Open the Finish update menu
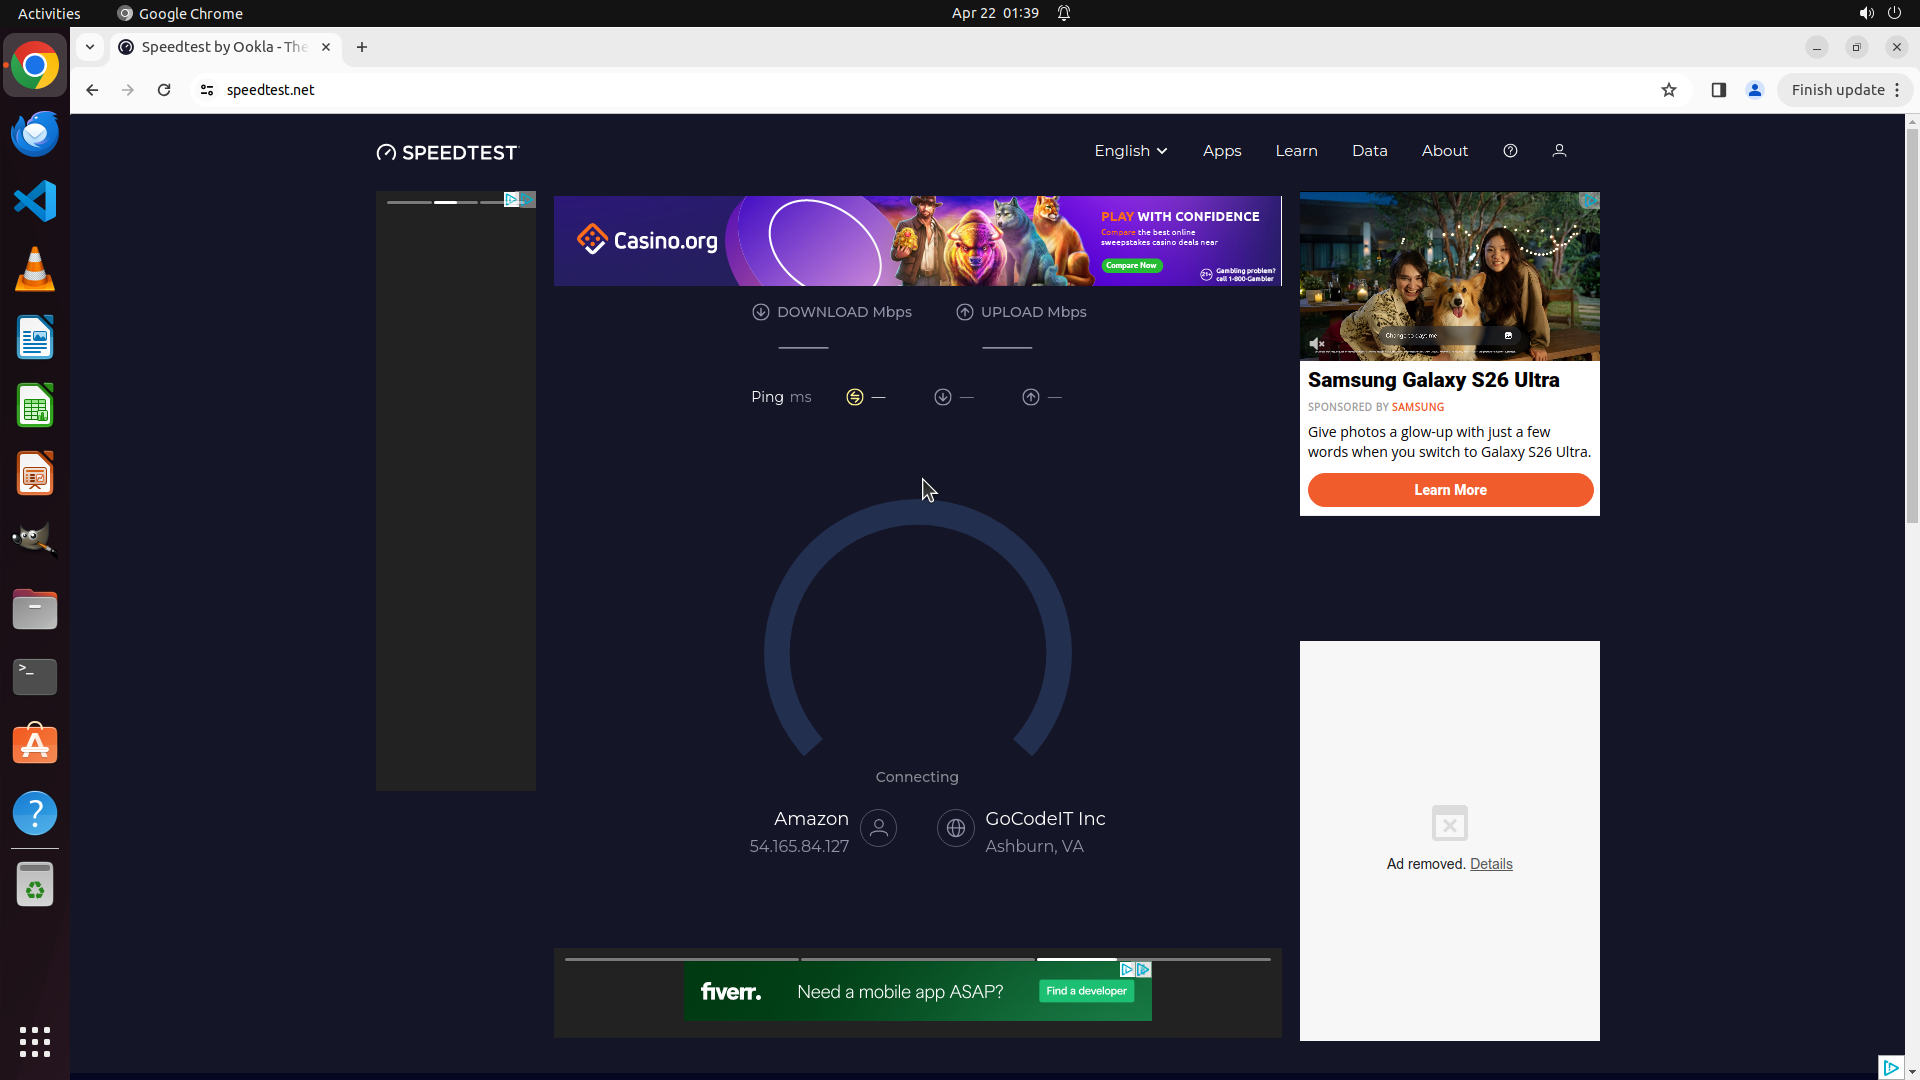Image resolution: width=1920 pixels, height=1080 pixels. click(x=1845, y=90)
